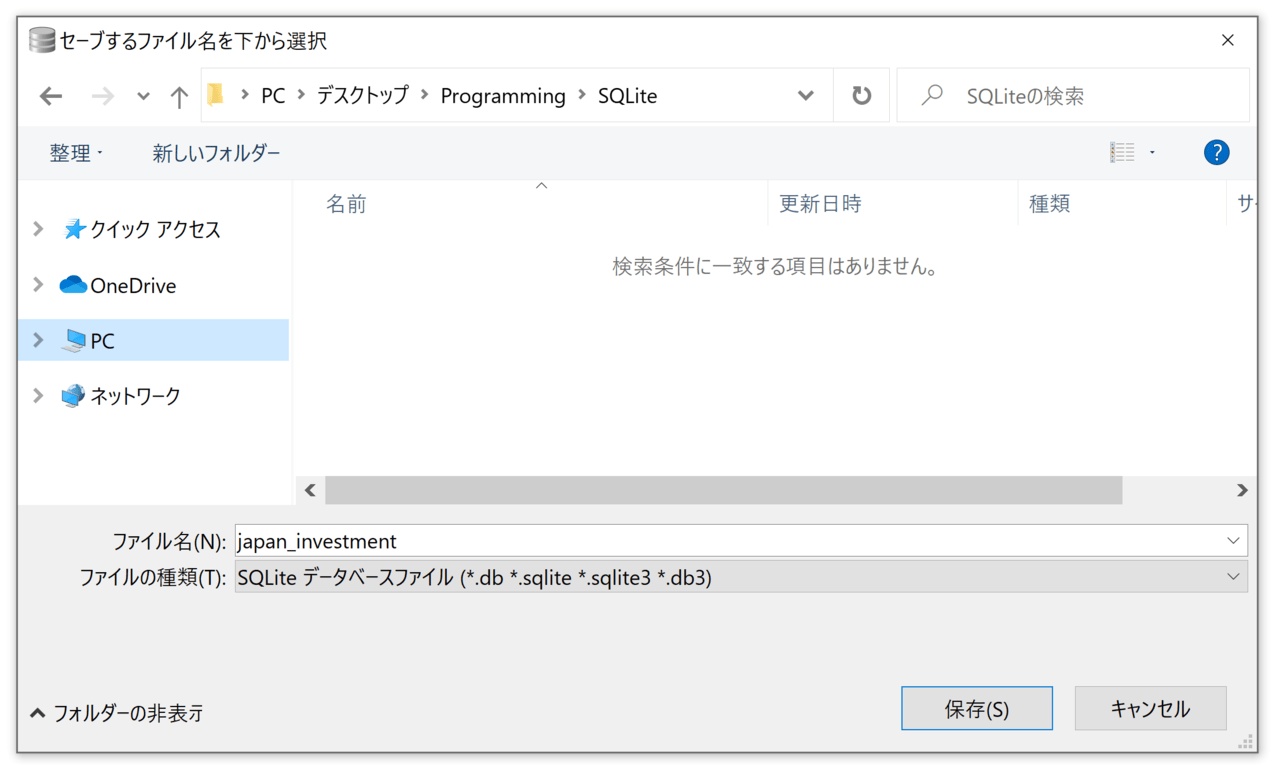This screenshot has width=1280, height=776.
Task: Go up one folder level
Action: point(178,95)
